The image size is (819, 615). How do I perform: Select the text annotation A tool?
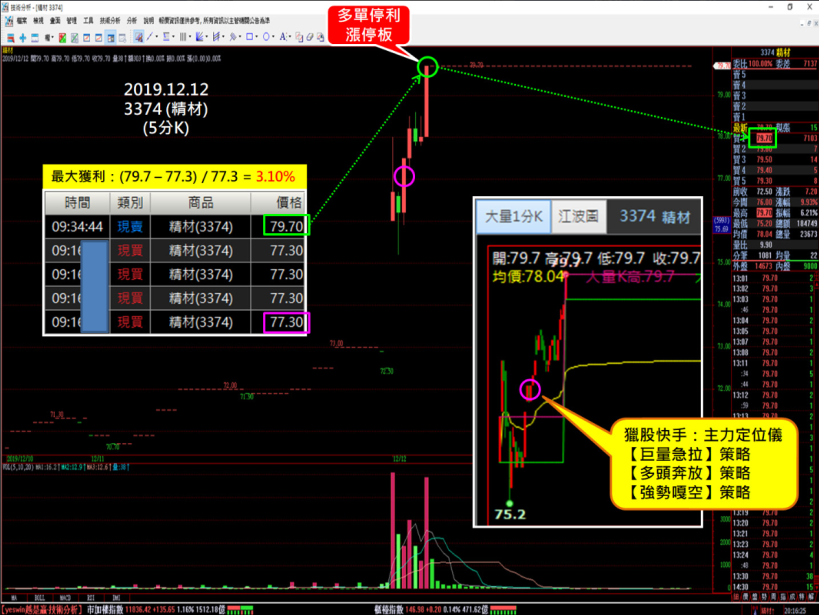(x=283, y=37)
